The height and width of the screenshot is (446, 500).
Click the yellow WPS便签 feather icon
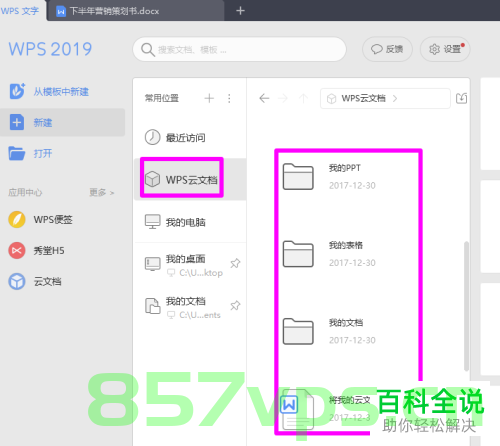click(x=17, y=220)
